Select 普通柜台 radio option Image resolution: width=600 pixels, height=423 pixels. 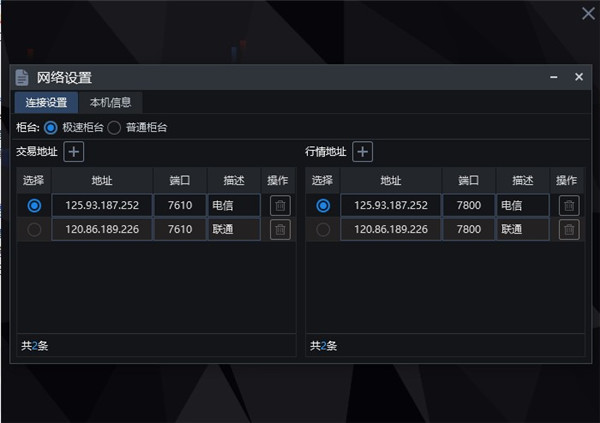point(114,127)
